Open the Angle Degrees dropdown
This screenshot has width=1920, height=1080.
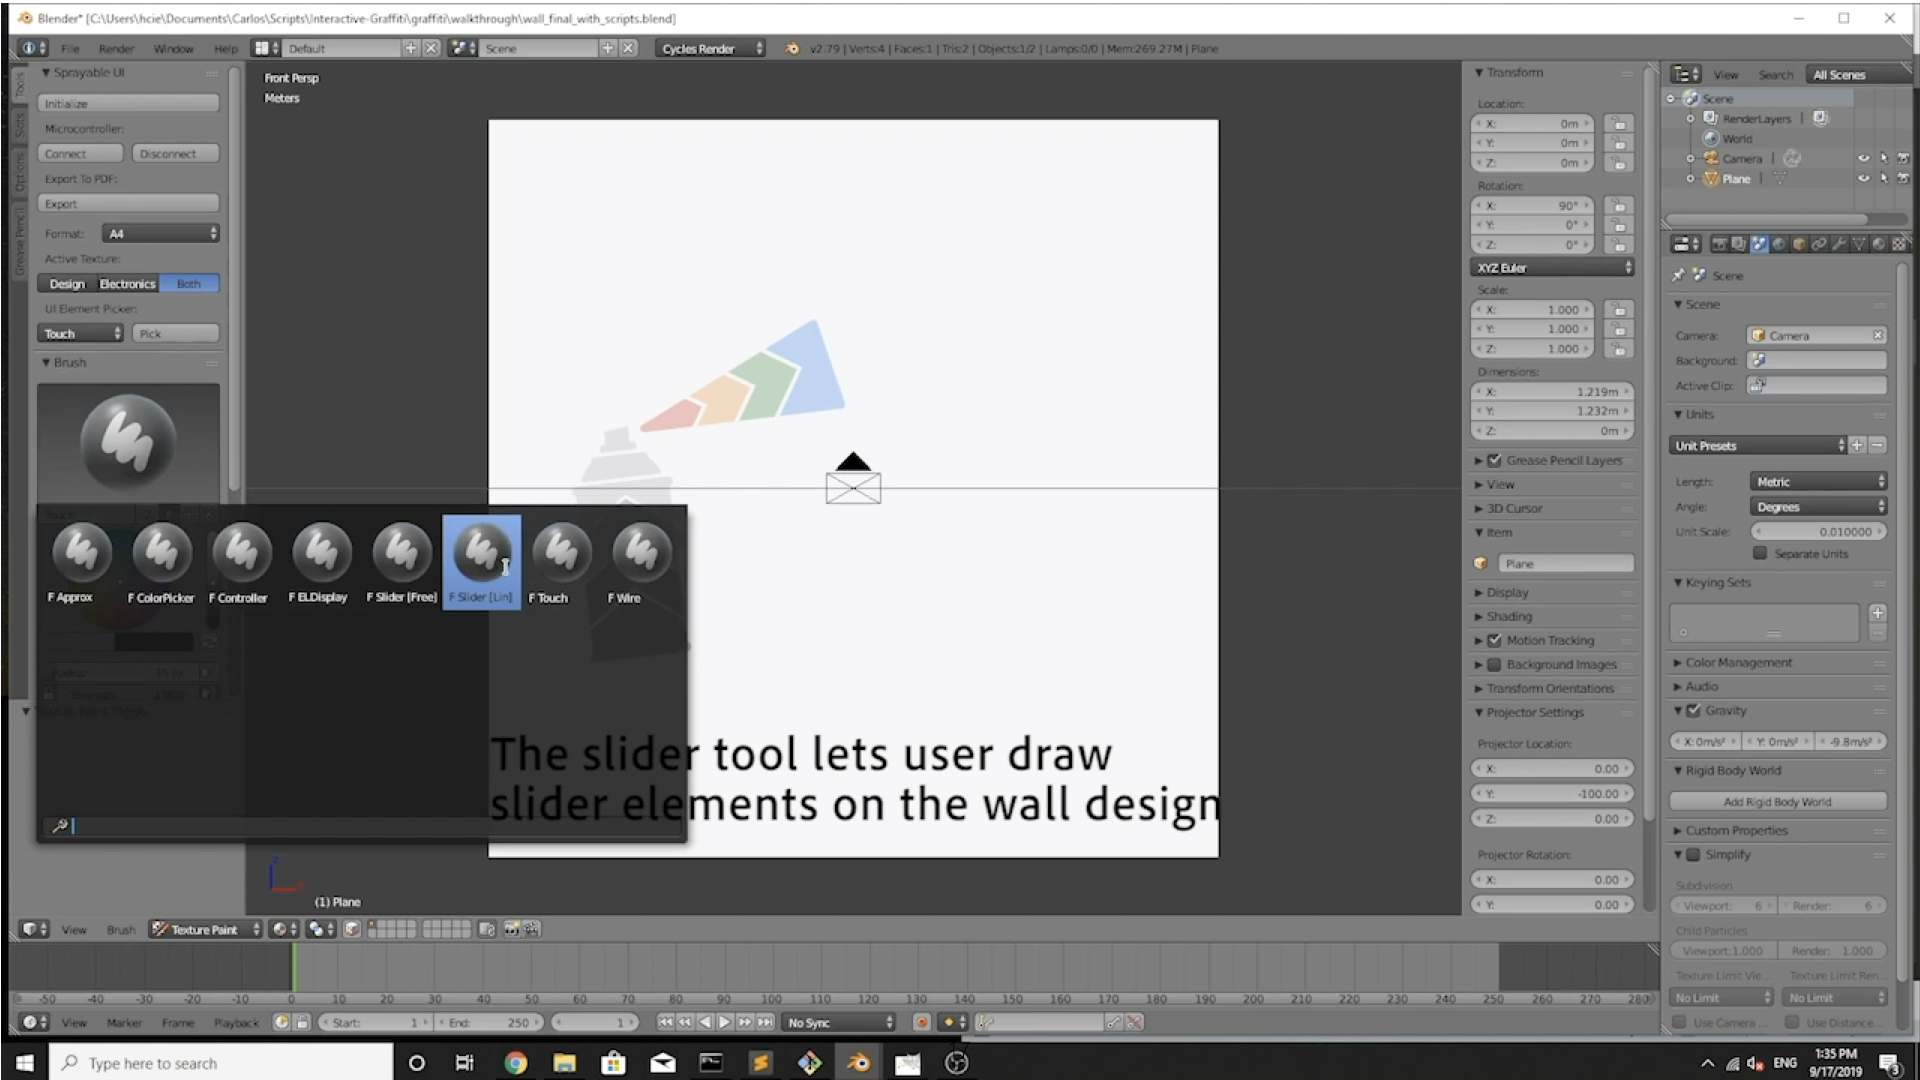pyautogui.click(x=1818, y=507)
